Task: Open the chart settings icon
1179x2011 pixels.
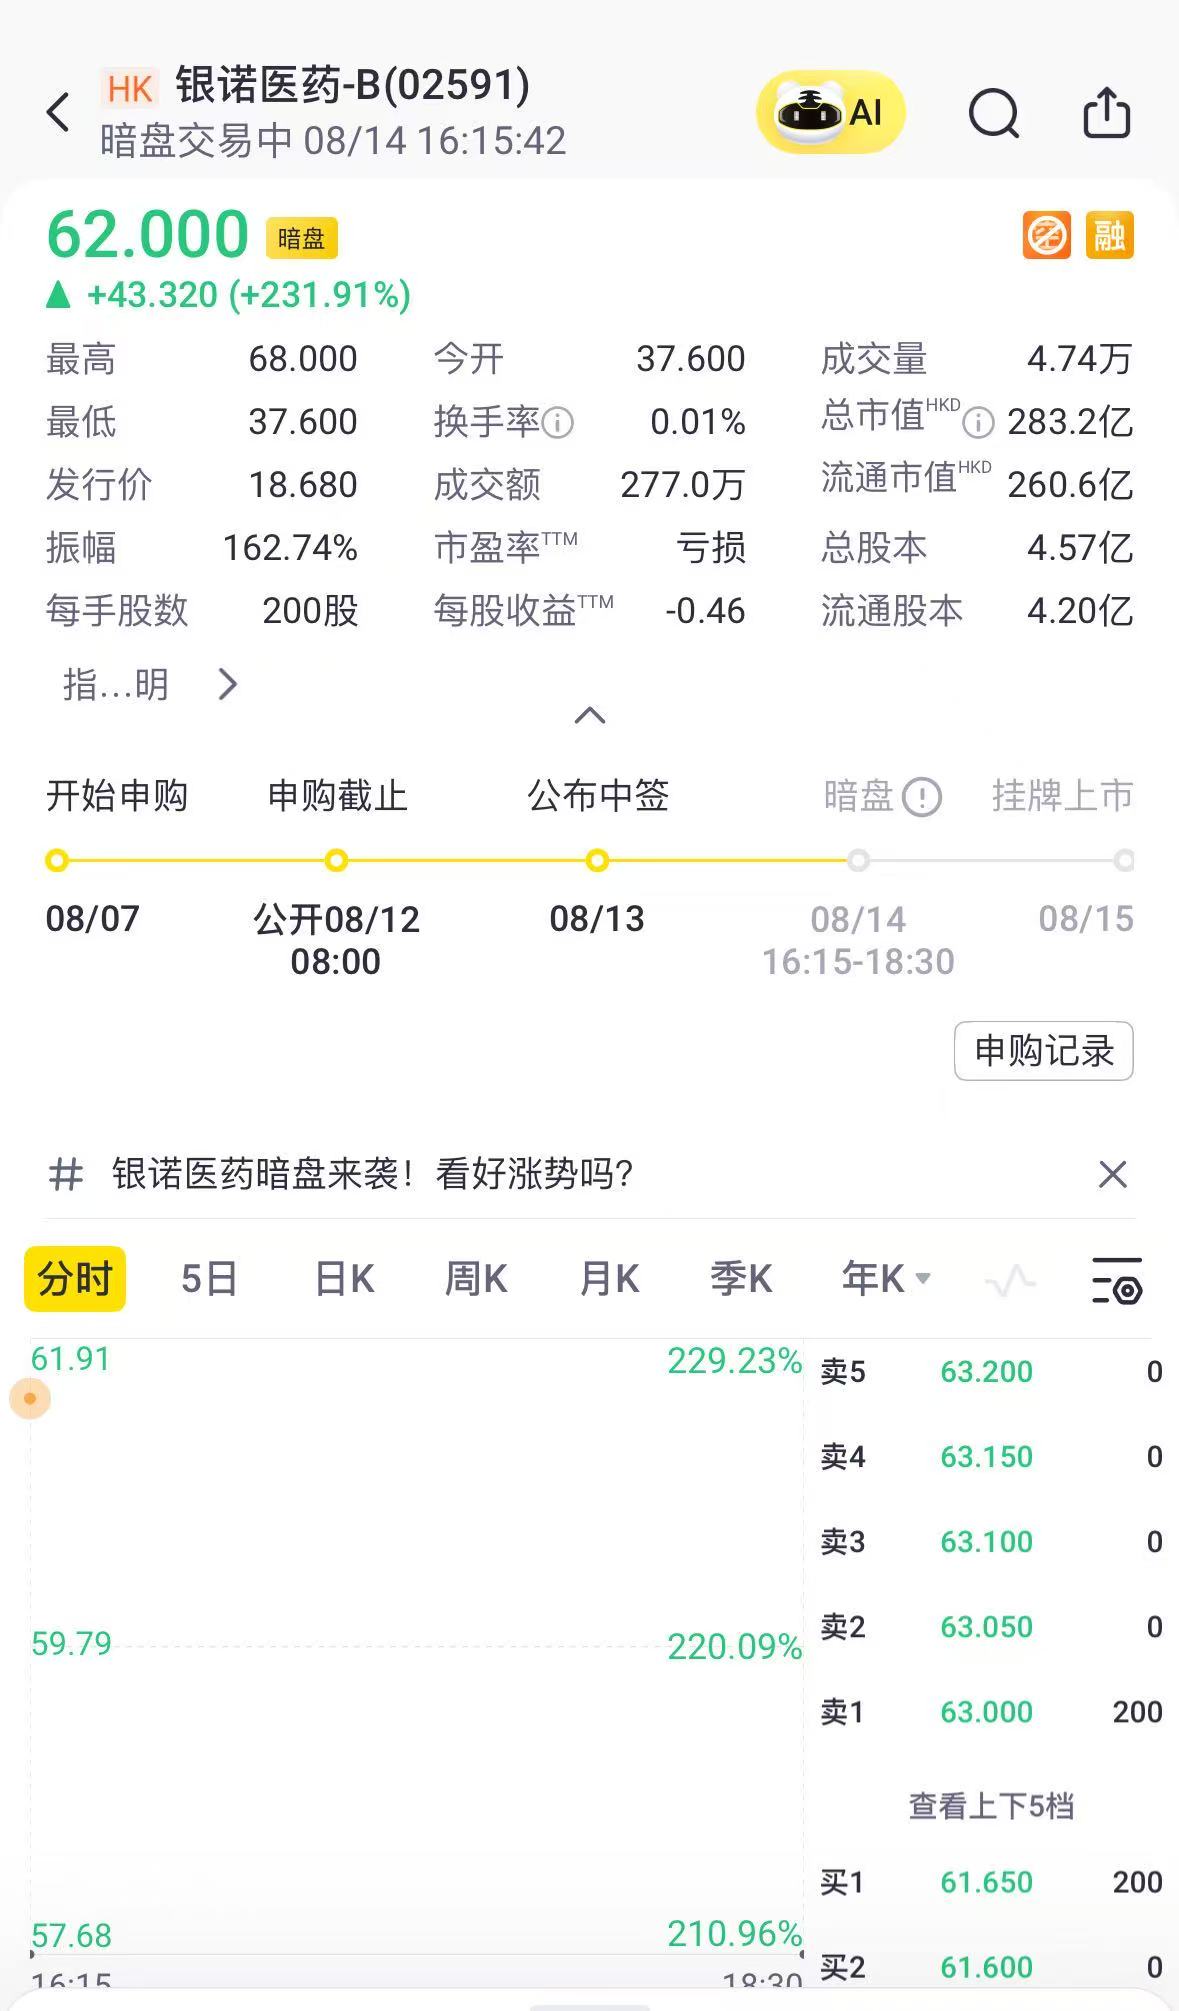Action: point(1116,1280)
